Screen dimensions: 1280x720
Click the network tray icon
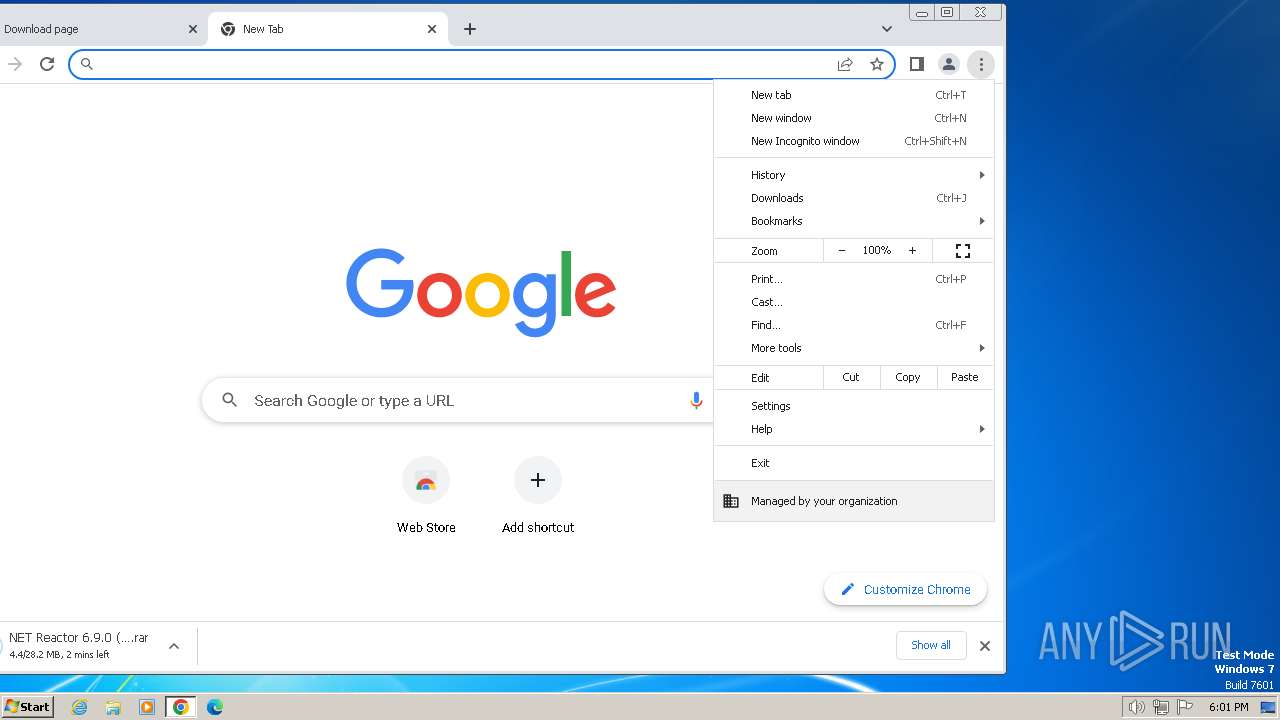pyautogui.click(x=1161, y=707)
